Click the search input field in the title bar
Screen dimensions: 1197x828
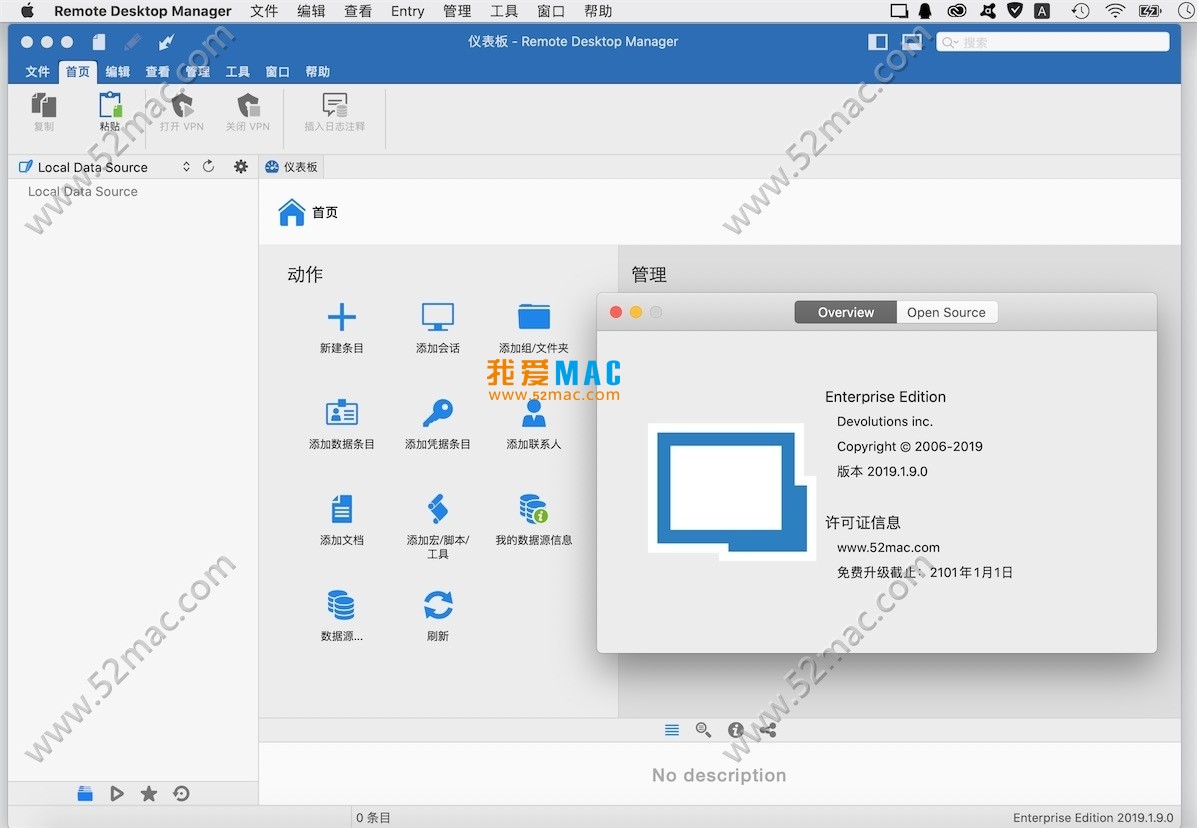coord(1060,42)
